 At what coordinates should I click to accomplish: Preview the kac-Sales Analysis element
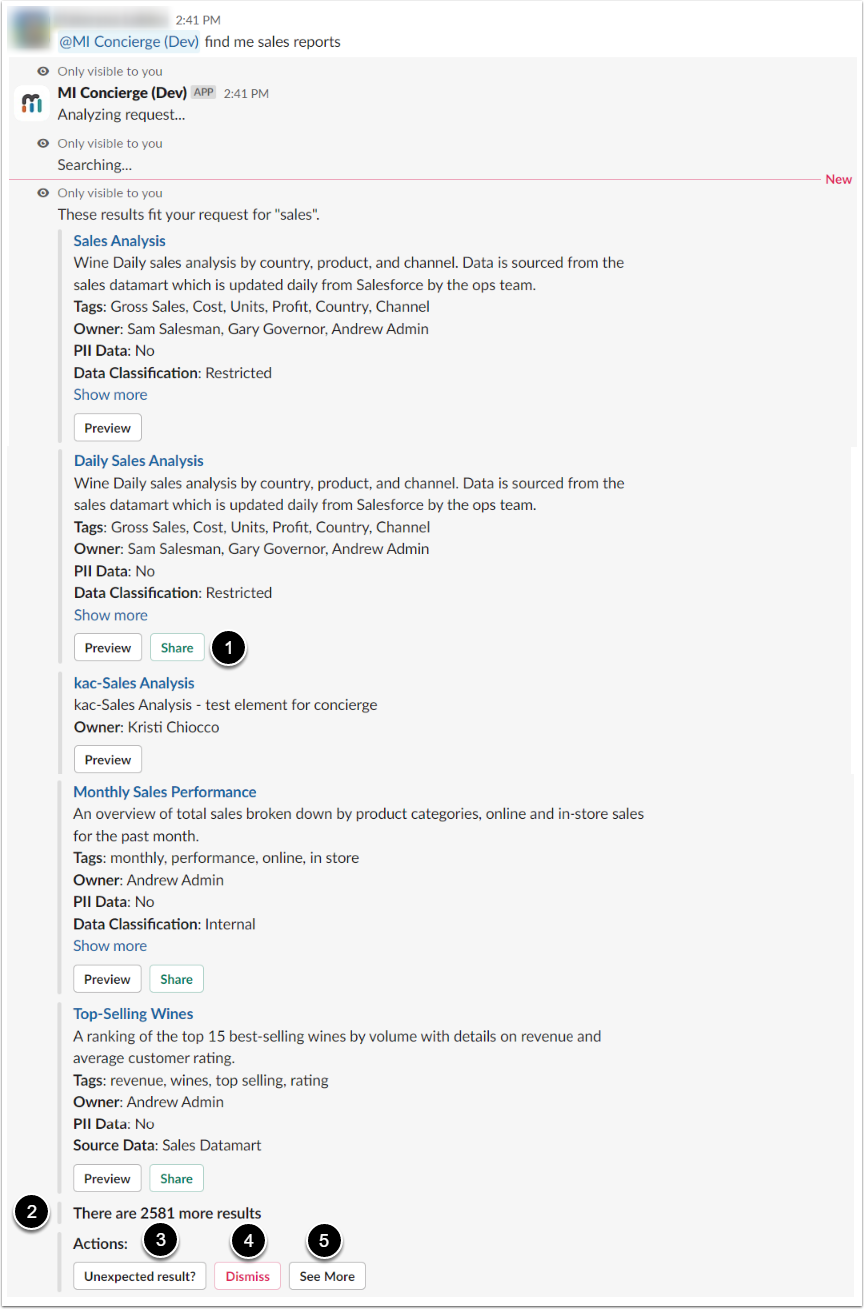pyautogui.click(x=108, y=760)
